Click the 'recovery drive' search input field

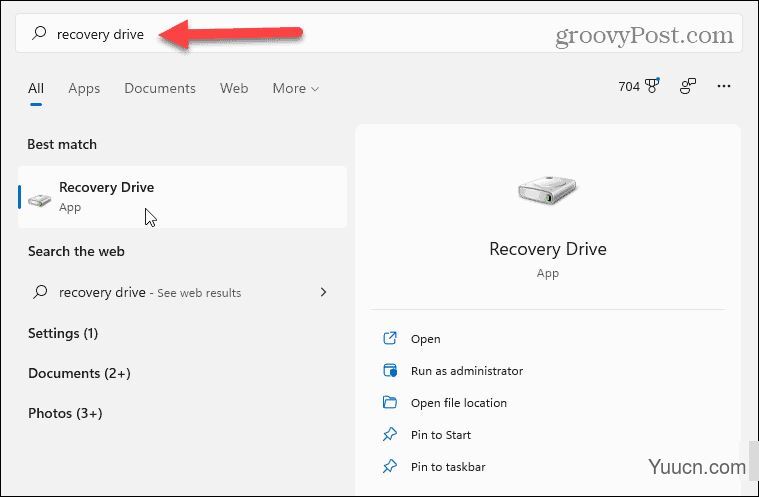[x=379, y=33]
